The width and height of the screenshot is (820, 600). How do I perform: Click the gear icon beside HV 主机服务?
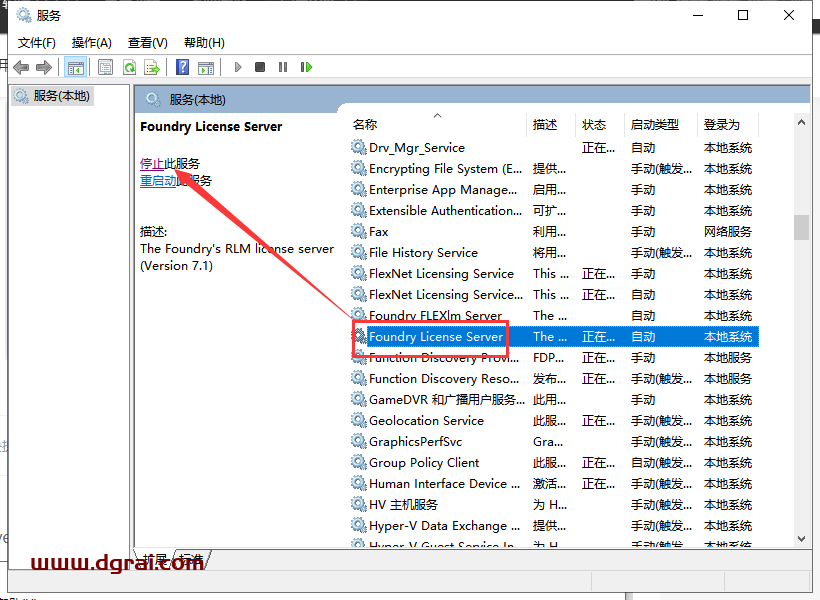pos(358,504)
